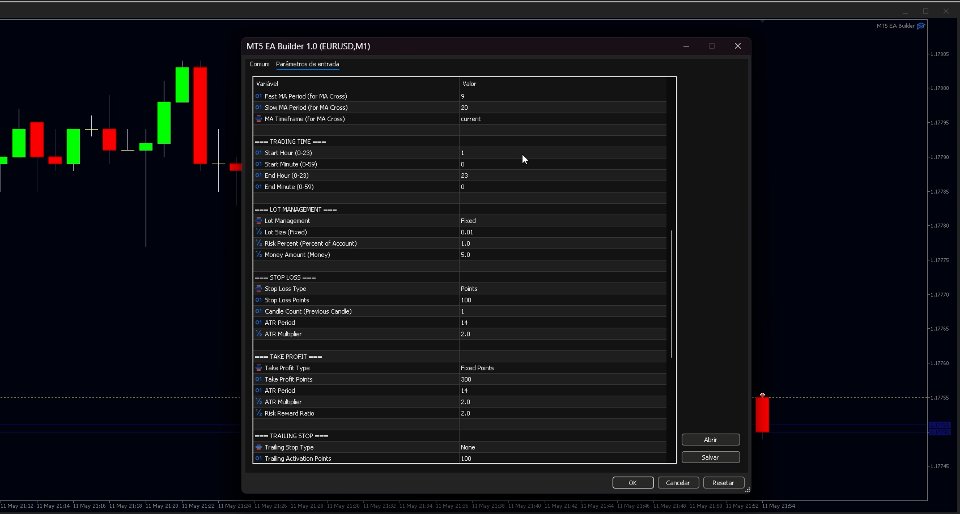960x514 pixels.
Task: Edit the Take Profit Points value 300
Action: point(563,379)
